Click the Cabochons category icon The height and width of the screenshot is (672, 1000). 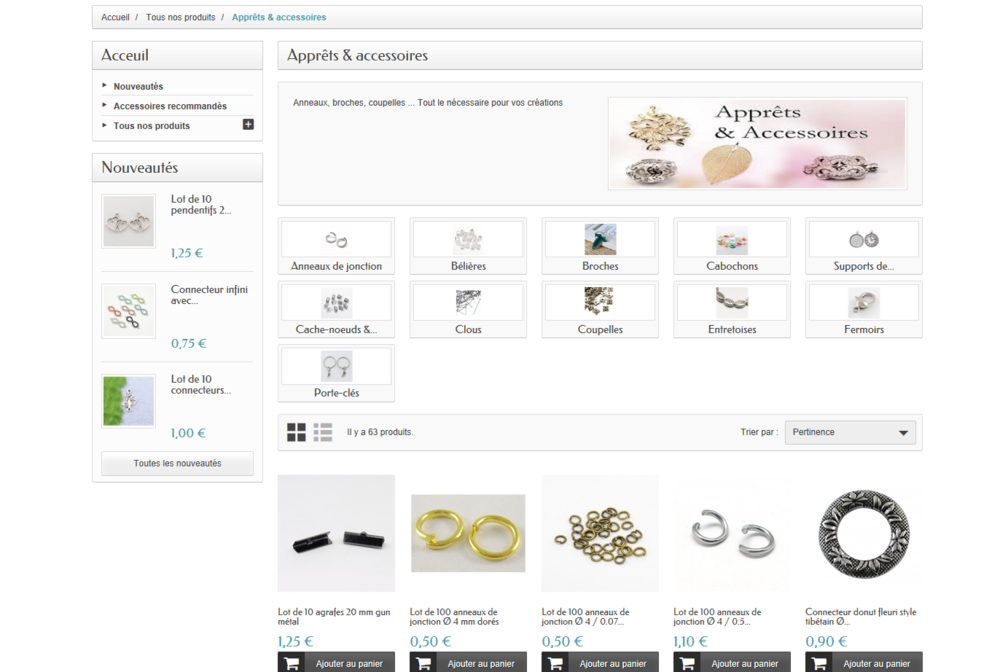click(731, 238)
